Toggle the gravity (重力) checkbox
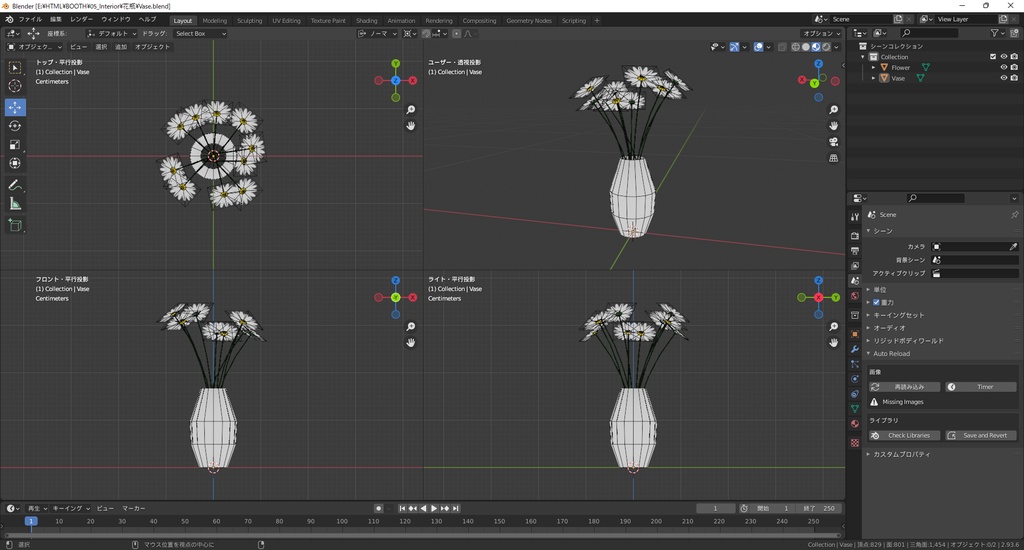 [876, 302]
